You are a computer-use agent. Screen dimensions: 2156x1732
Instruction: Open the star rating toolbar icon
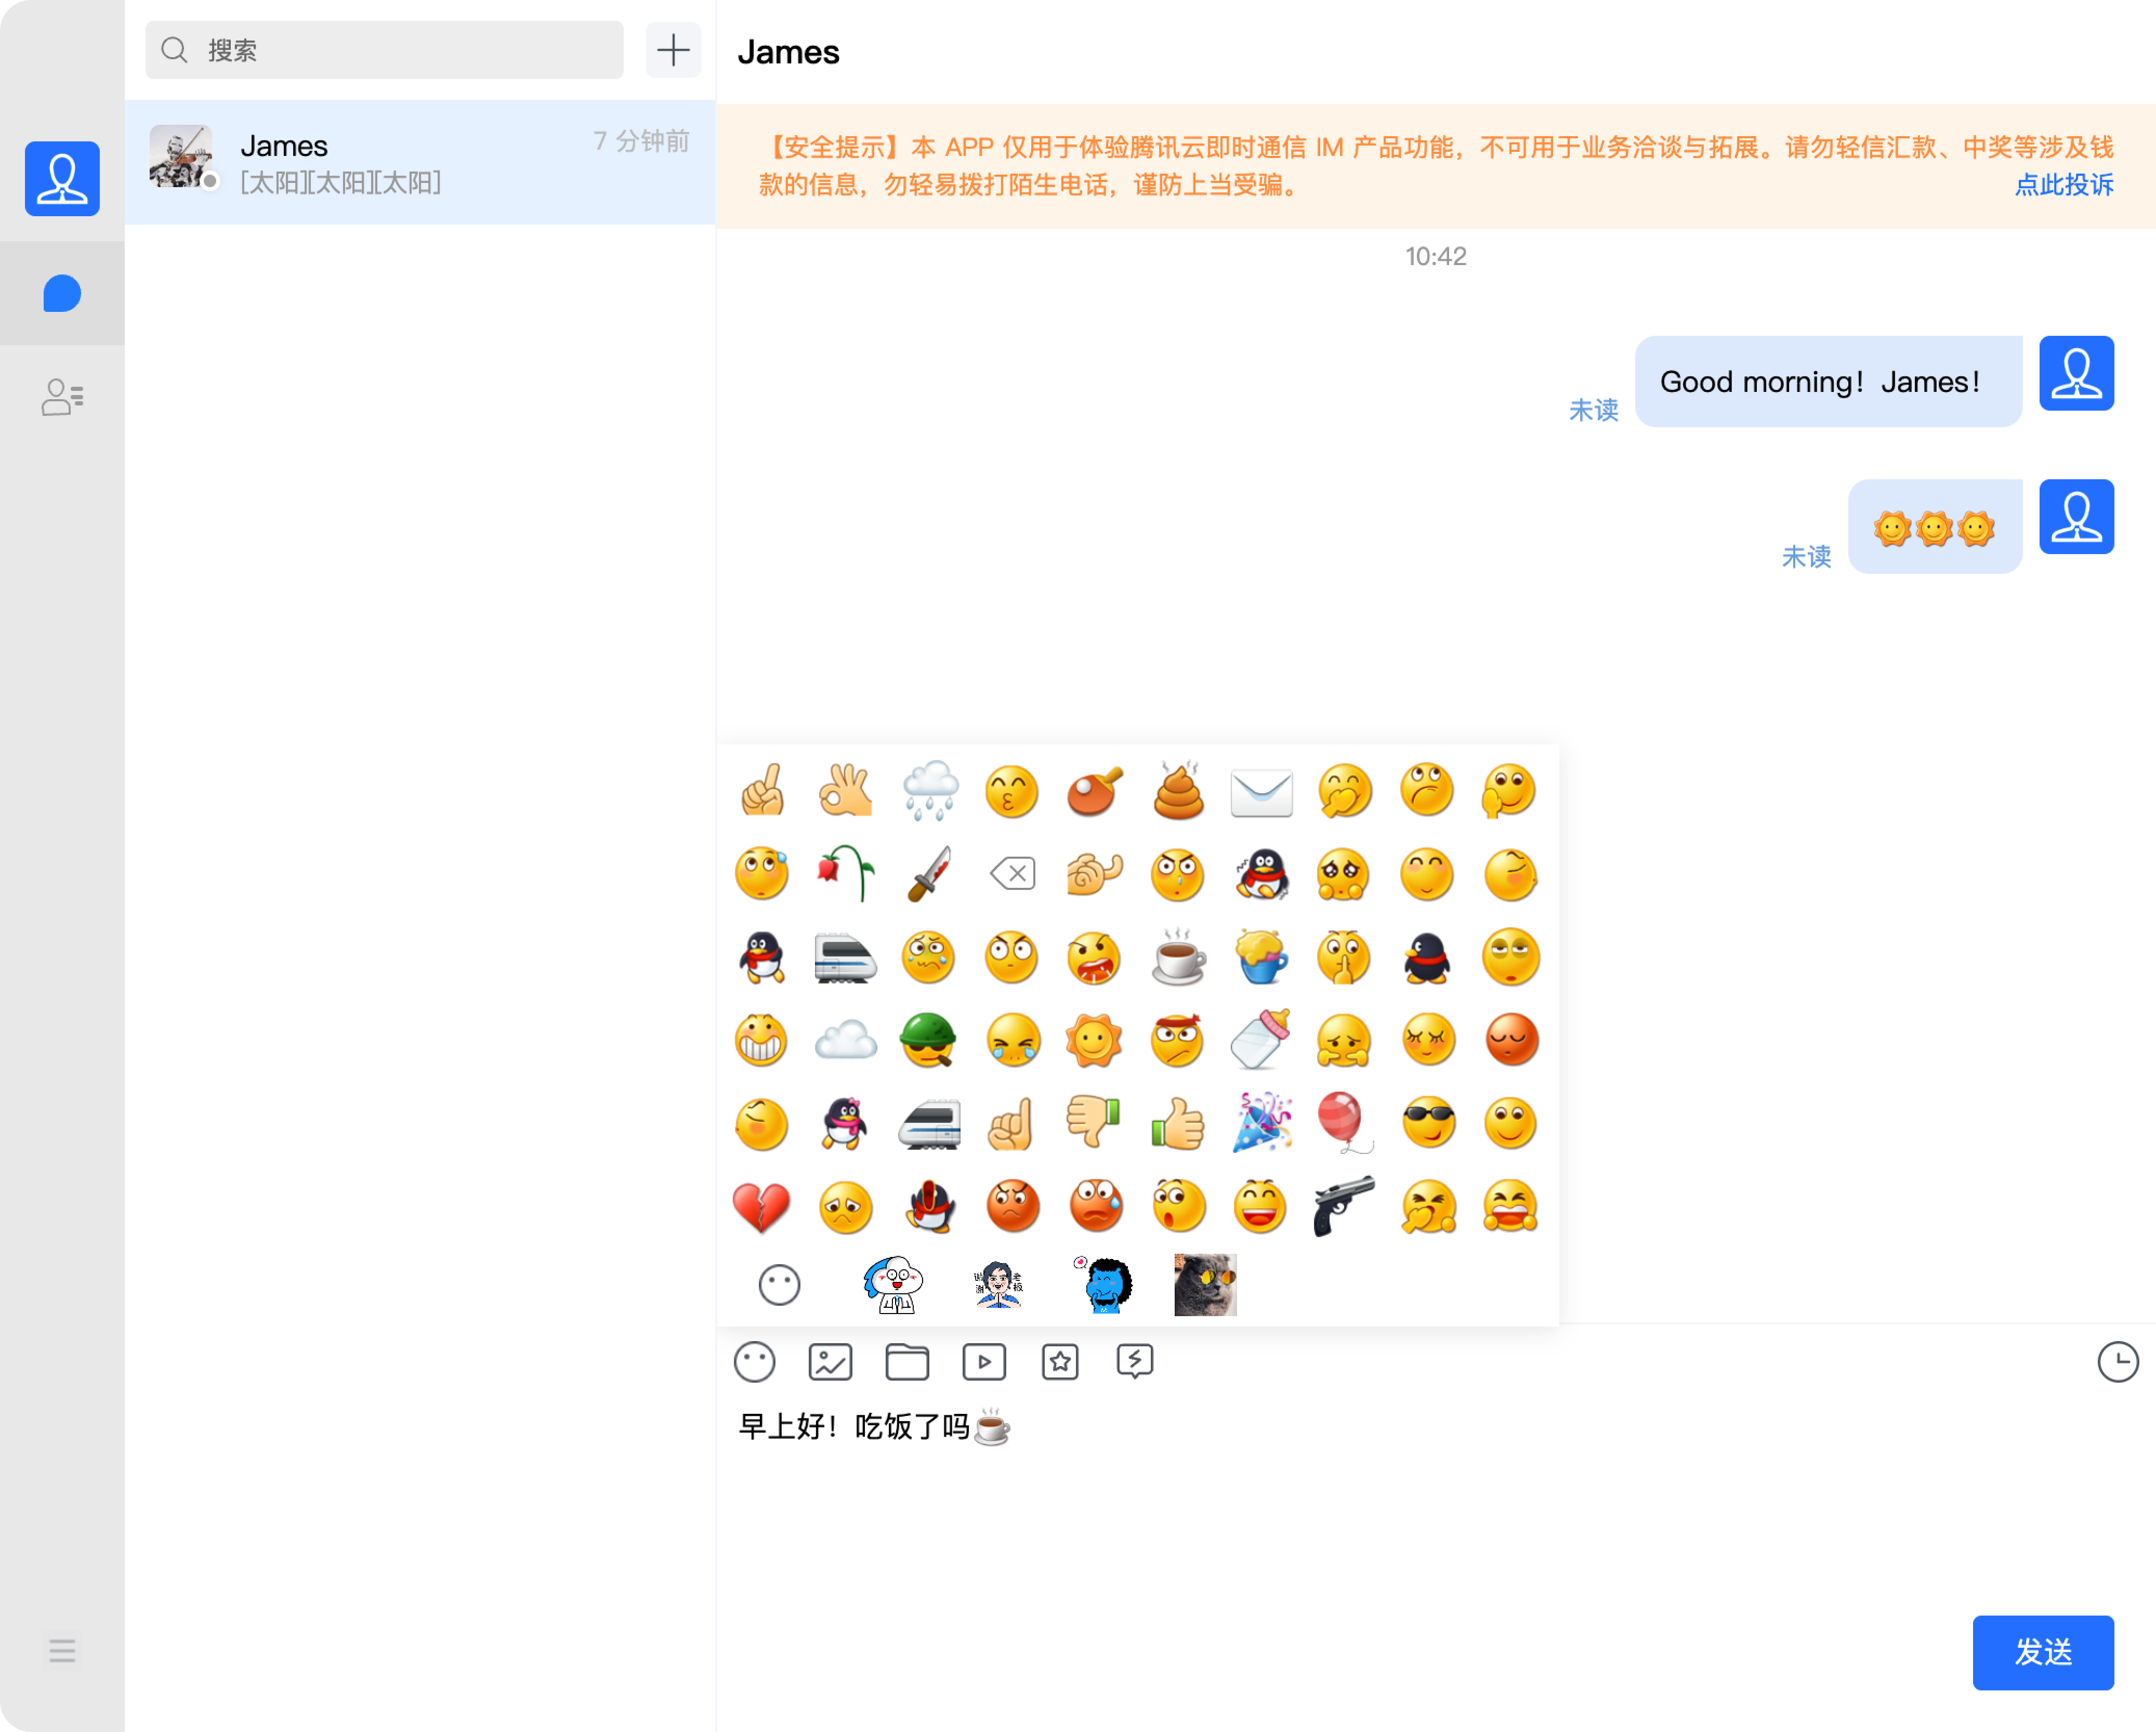pos(1060,1362)
